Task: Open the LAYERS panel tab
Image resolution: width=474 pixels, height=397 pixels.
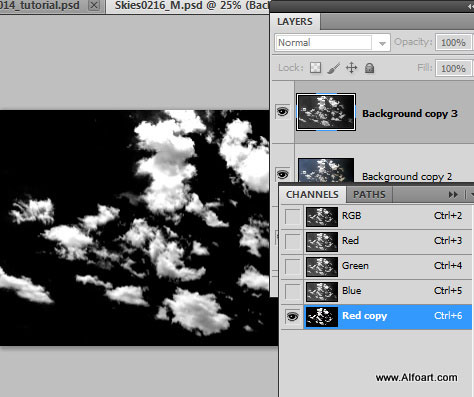Action: 295,22
